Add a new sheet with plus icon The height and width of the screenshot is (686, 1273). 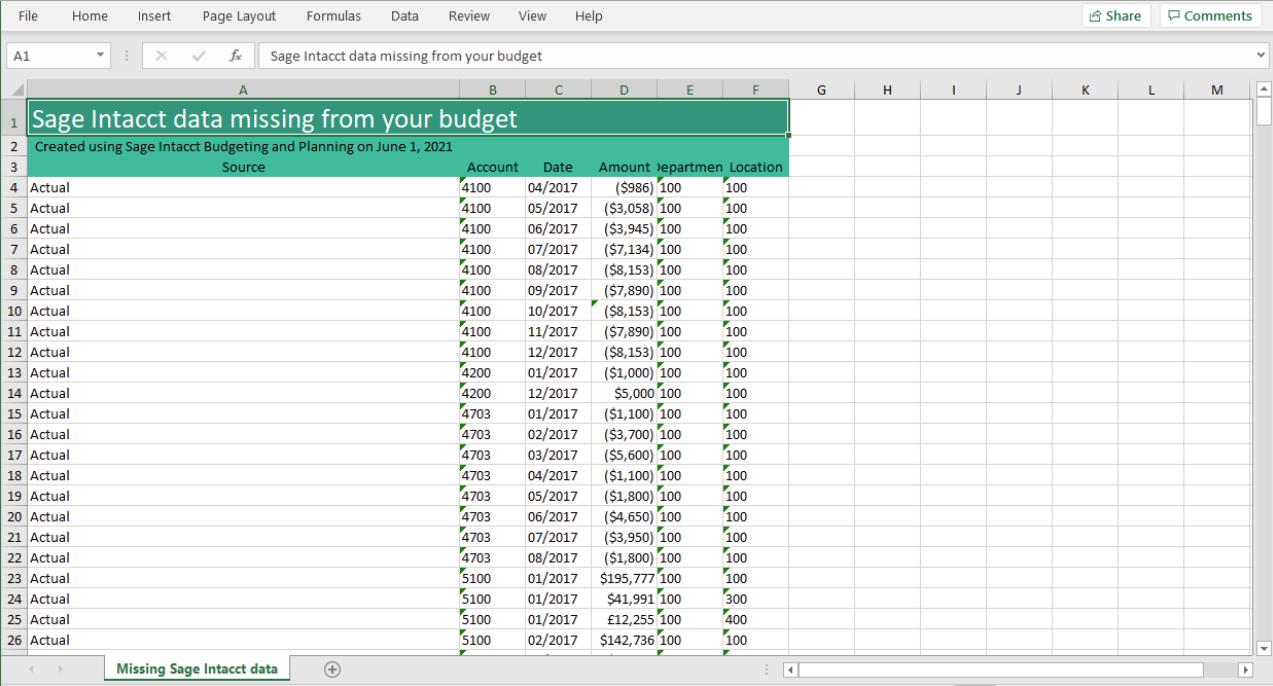pyautogui.click(x=333, y=669)
